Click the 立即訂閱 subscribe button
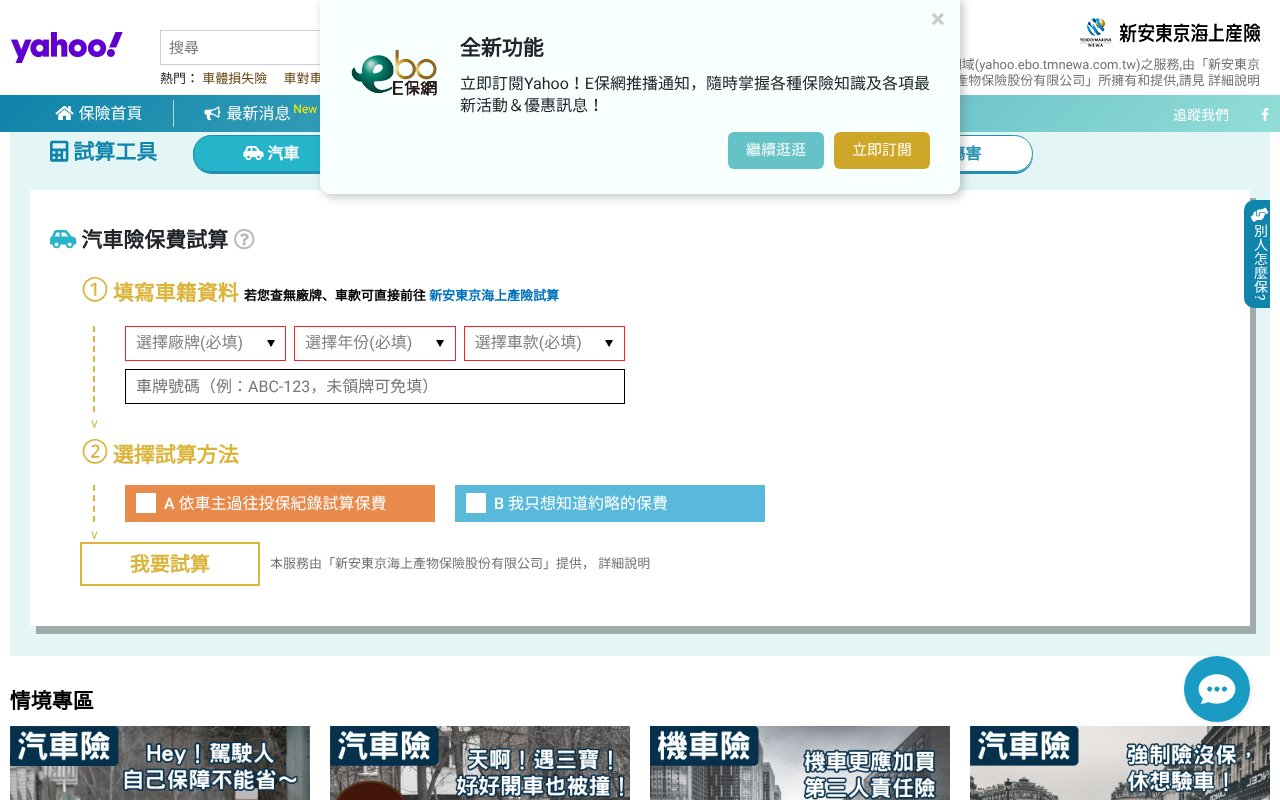This screenshot has width=1280, height=800. pyautogui.click(x=882, y=150)
